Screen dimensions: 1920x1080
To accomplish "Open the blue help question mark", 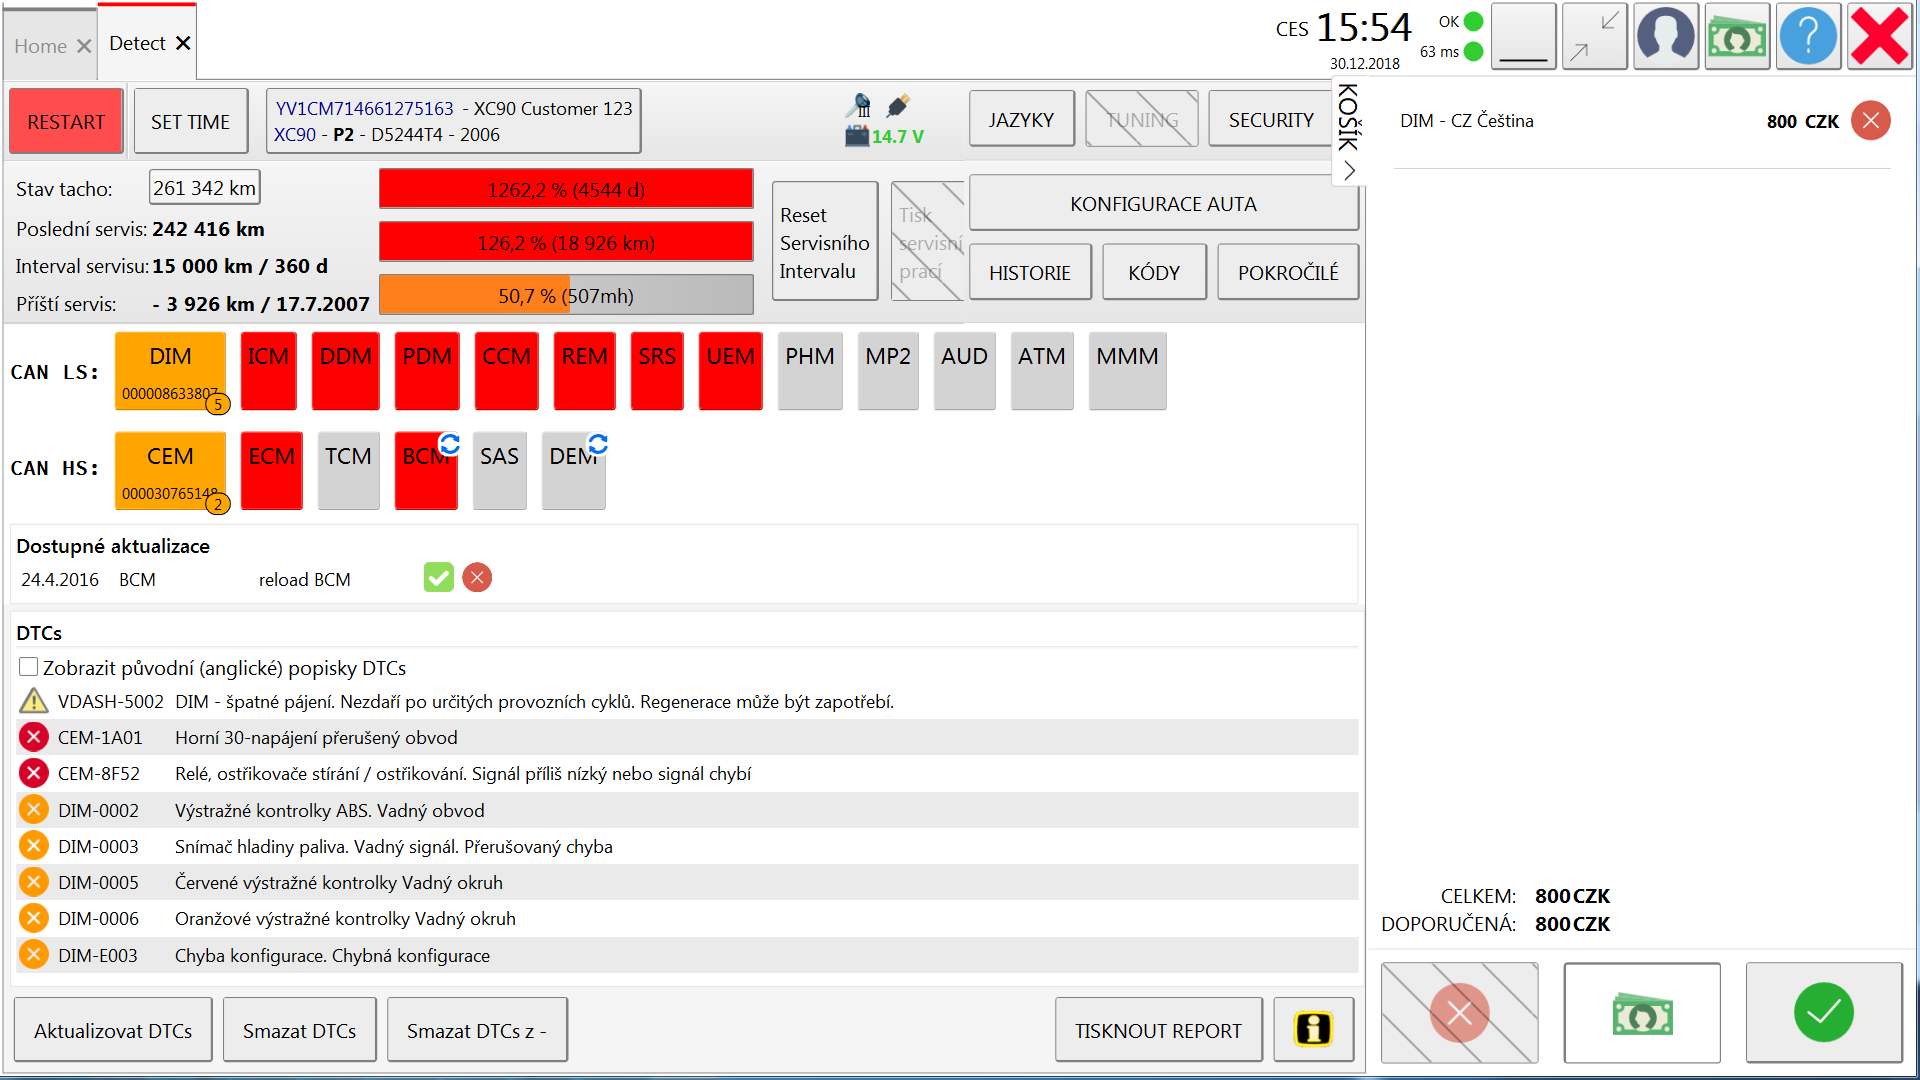I will coord(1808,37).
